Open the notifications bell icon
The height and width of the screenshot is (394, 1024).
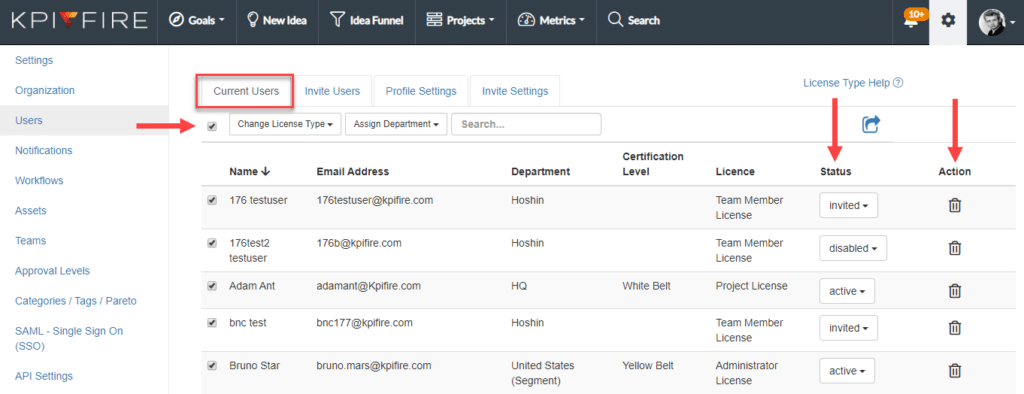(910, 21)
